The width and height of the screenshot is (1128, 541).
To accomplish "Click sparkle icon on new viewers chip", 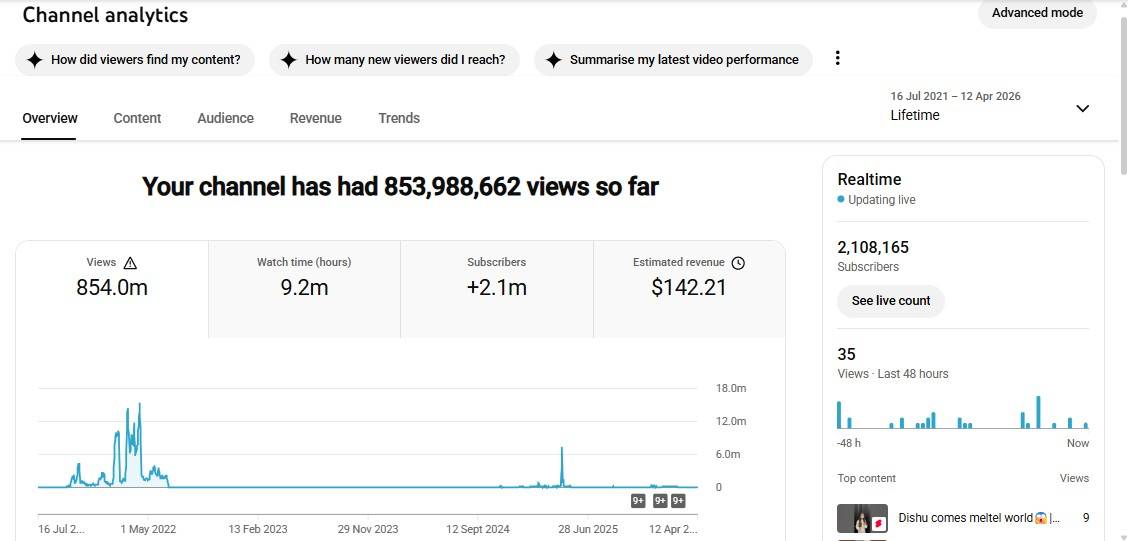I will coord(289,60).
